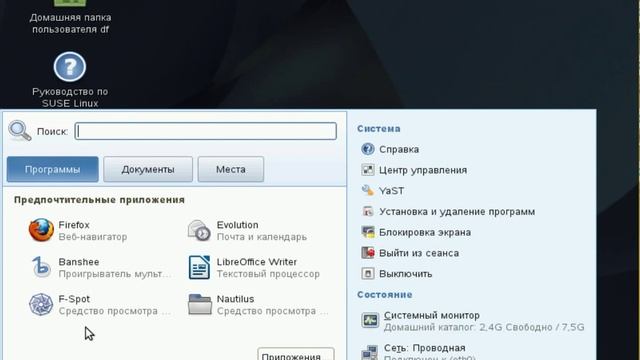Click the Справка help icon
The height and width of the screenshot is (360, 640).
(368, 149)
